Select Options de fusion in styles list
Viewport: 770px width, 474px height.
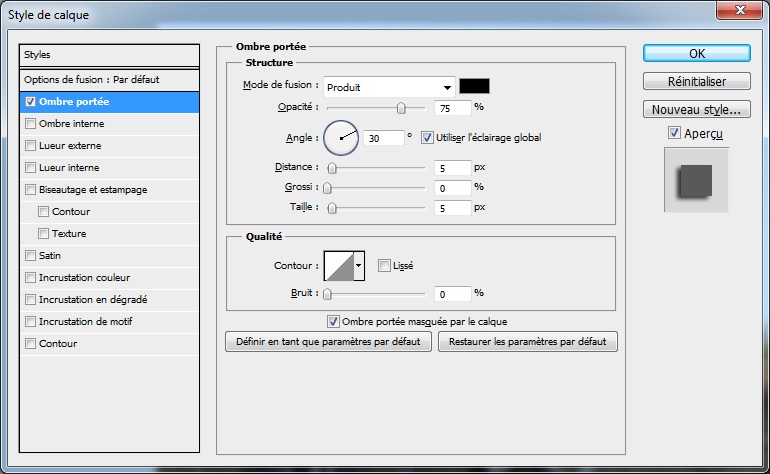point(92,79)
